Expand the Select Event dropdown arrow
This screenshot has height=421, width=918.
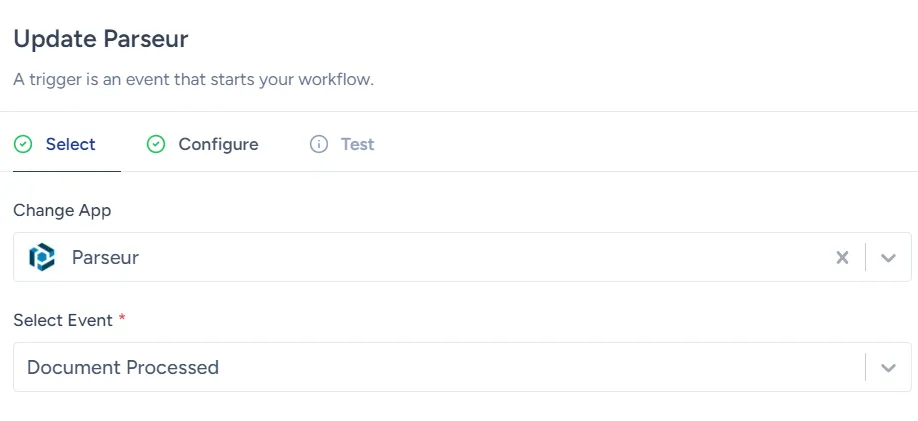coord(888,368)
